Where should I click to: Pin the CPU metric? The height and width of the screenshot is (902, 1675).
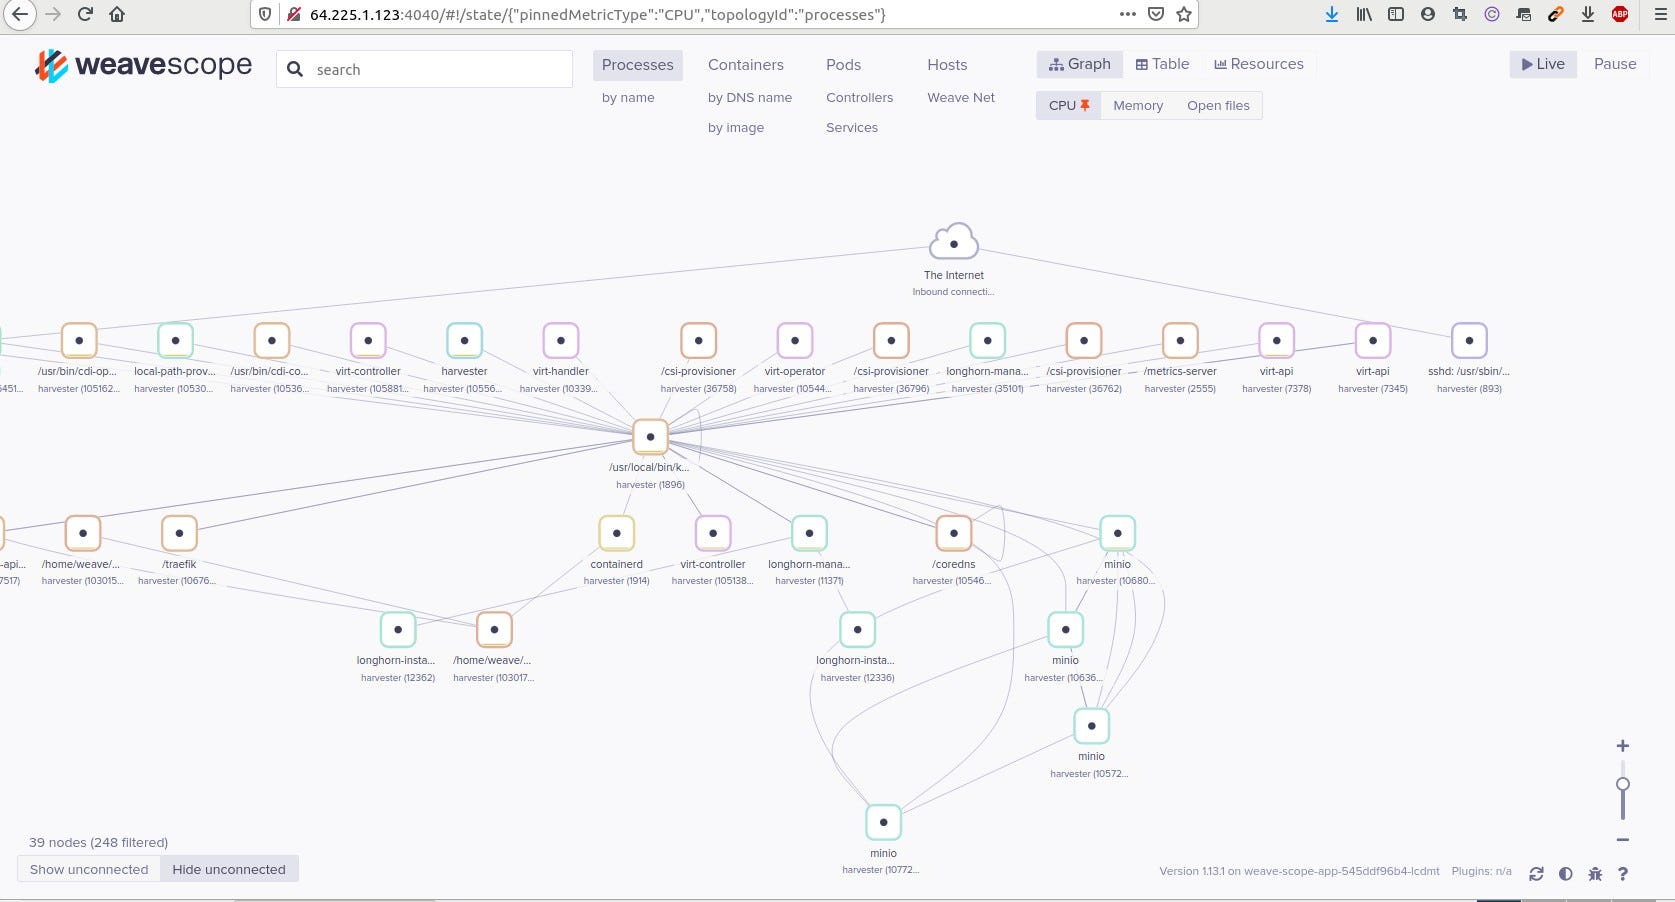point(1069,105)
